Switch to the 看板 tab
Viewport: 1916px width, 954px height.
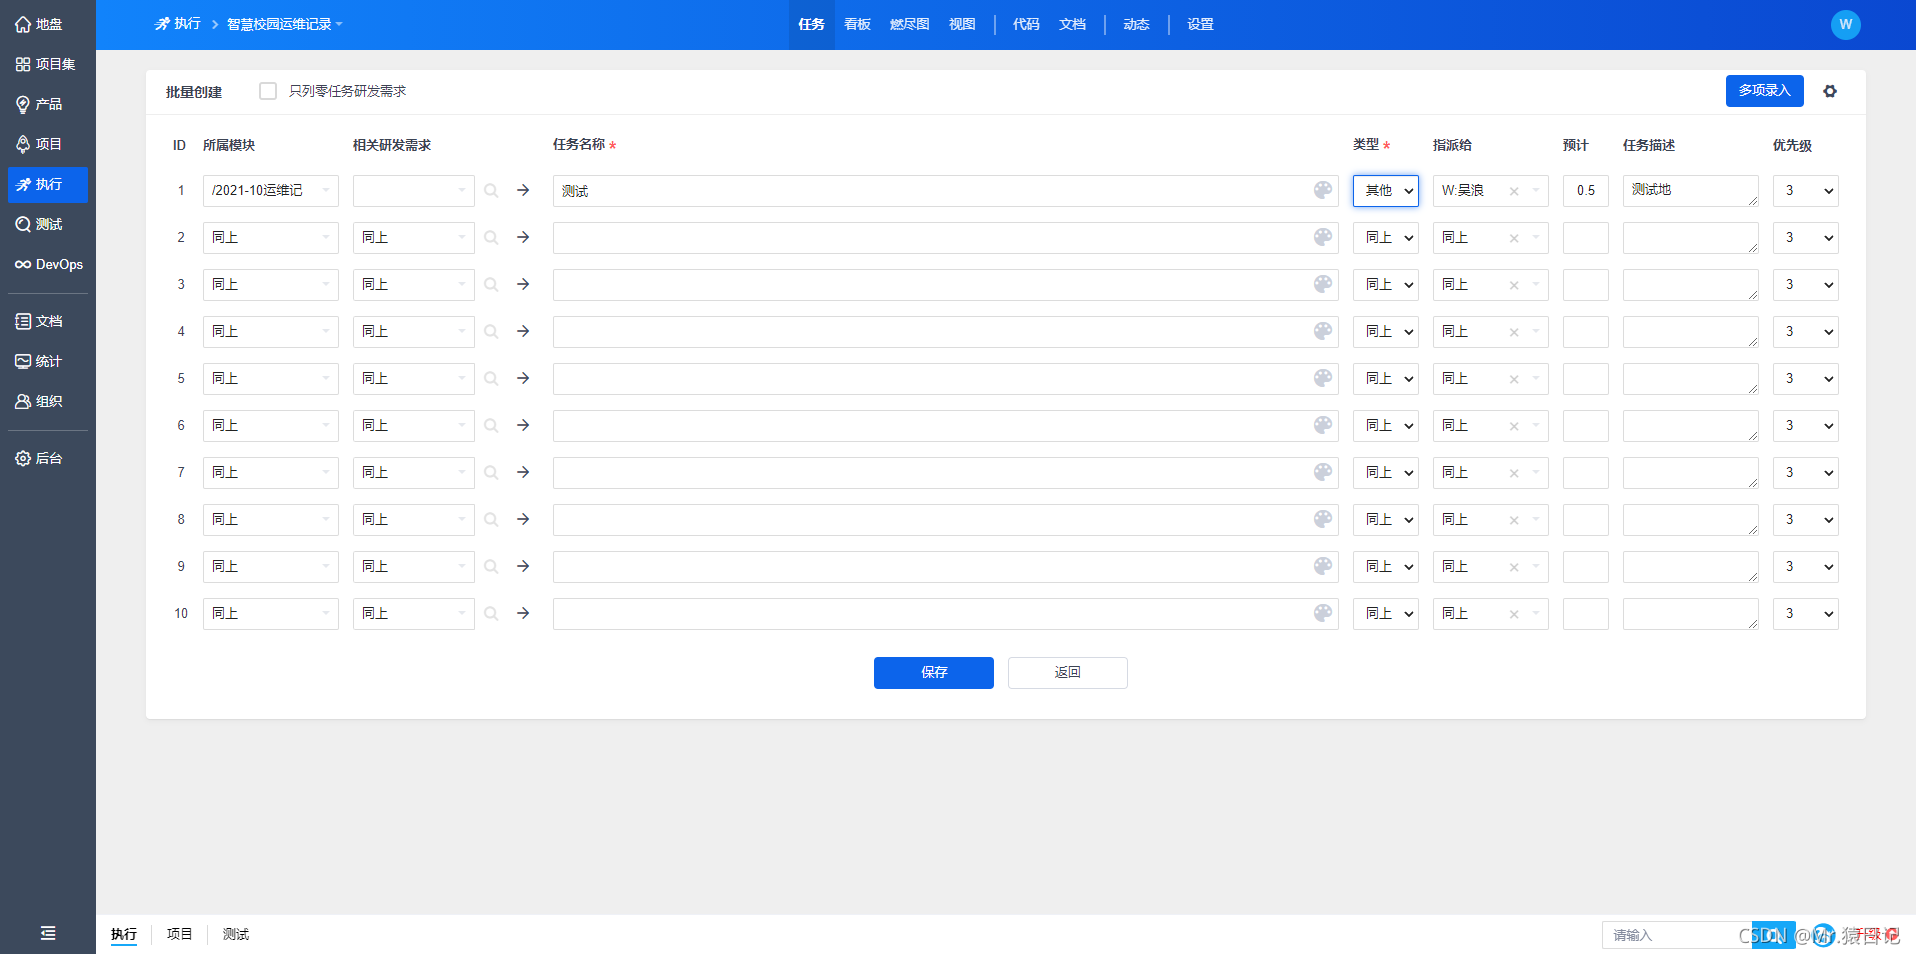pos(857,24)
